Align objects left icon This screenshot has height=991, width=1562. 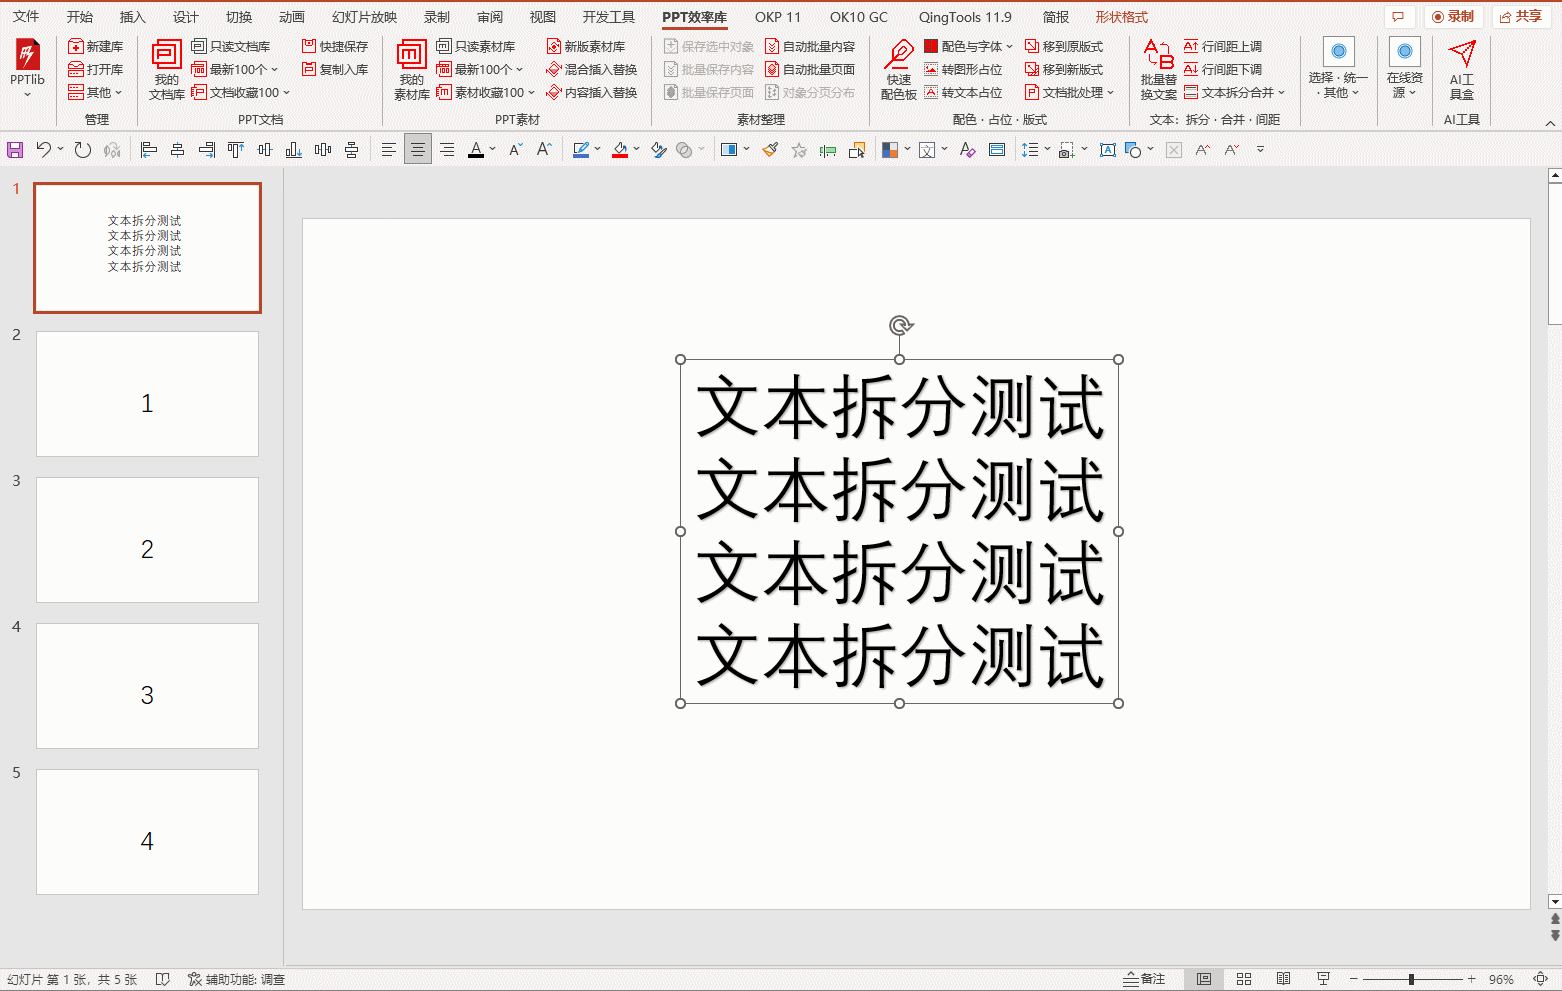[x=149, y=150]
